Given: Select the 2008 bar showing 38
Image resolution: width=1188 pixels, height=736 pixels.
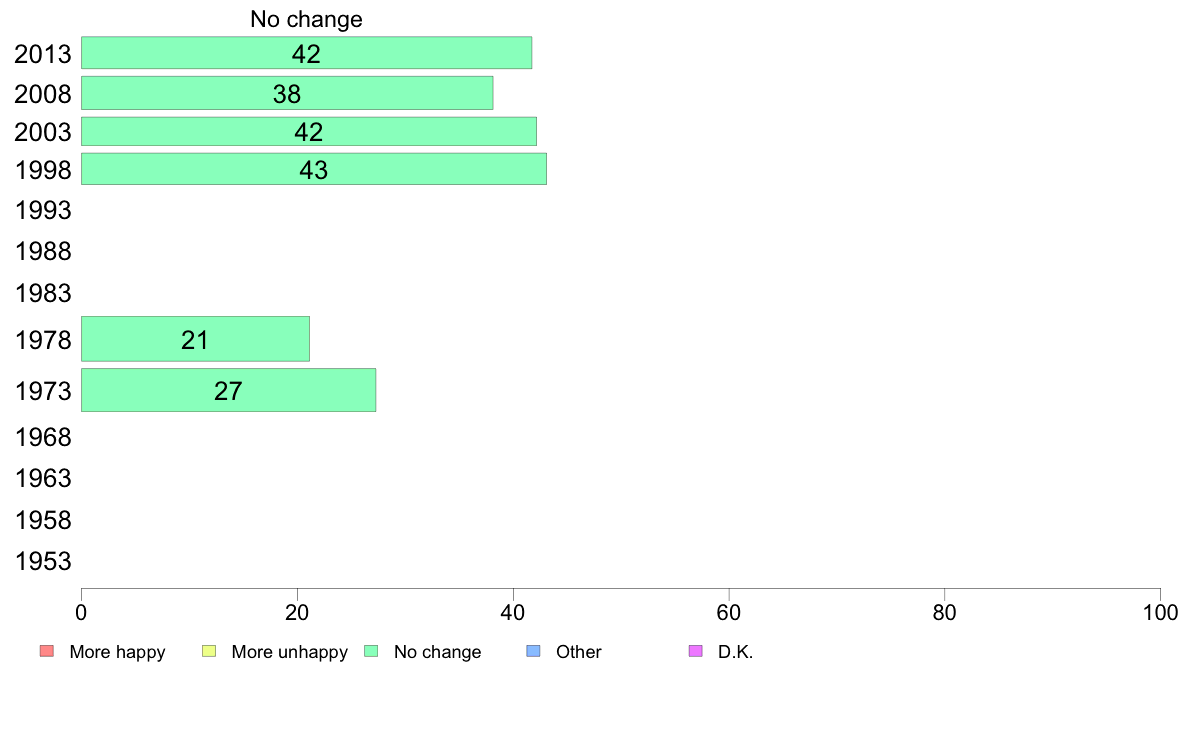Looking at the screenshot, I should (287, 93).
